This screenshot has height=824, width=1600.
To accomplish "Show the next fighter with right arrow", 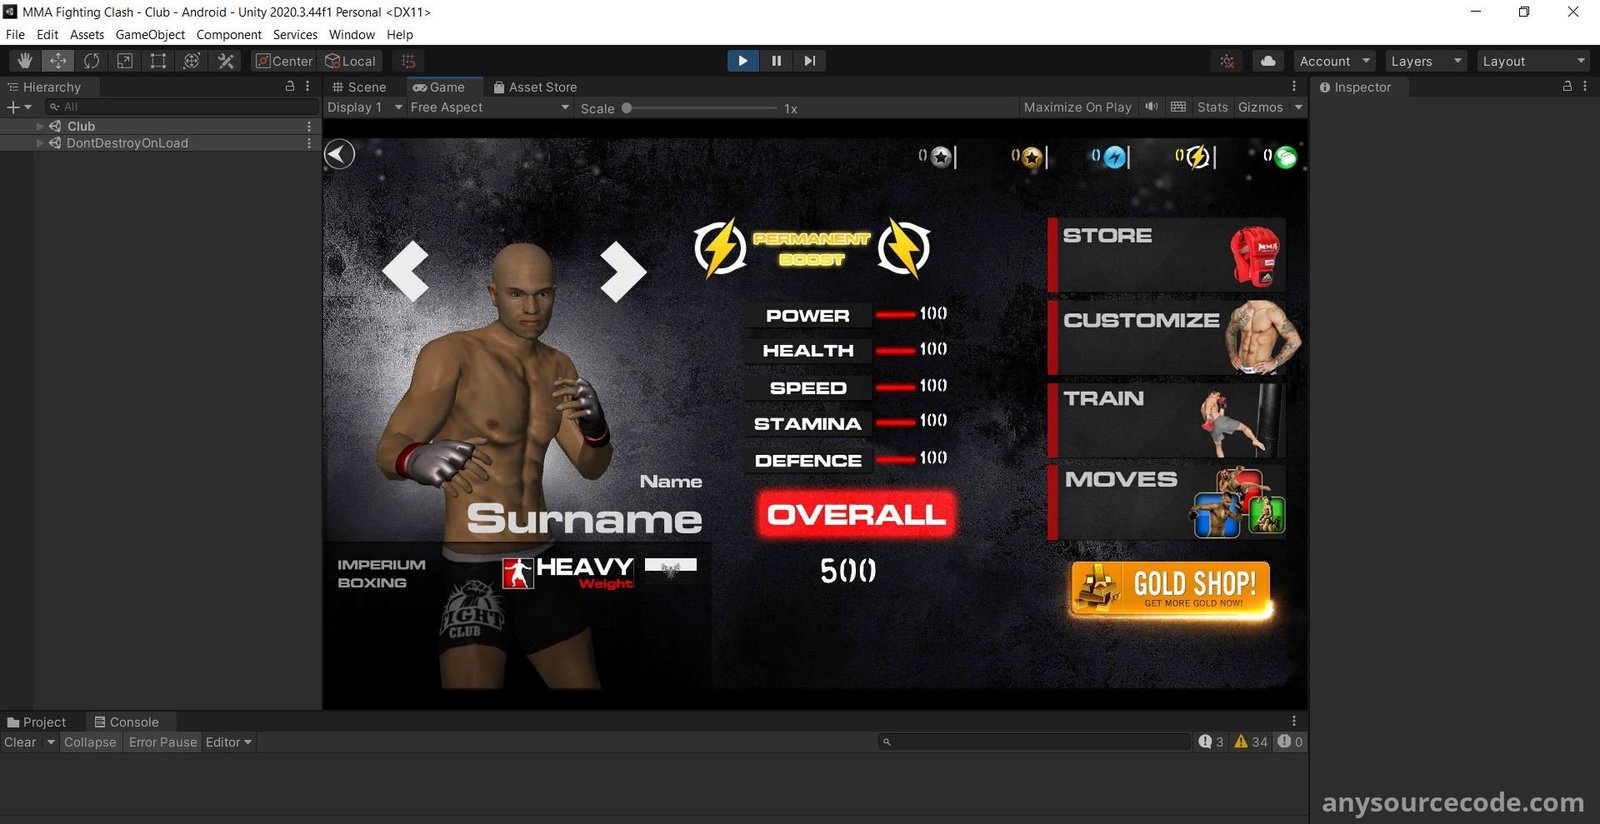I will point(622,271).
